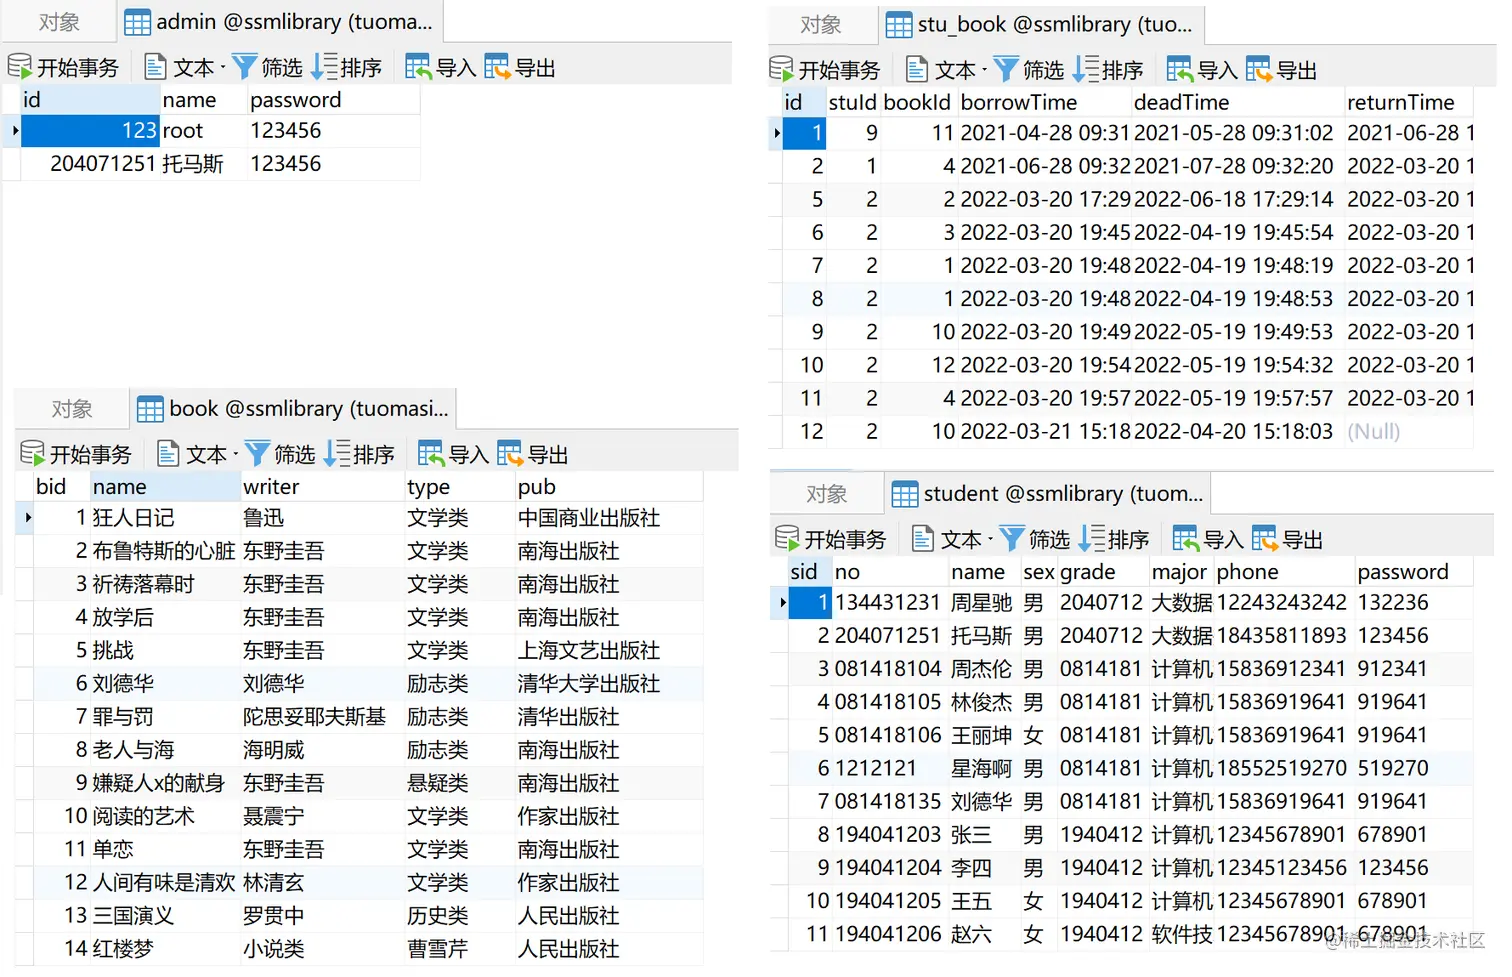Open Filter funnel icon in stu_book window
Screen dimensions: 1512x977
pos(1006,69)
